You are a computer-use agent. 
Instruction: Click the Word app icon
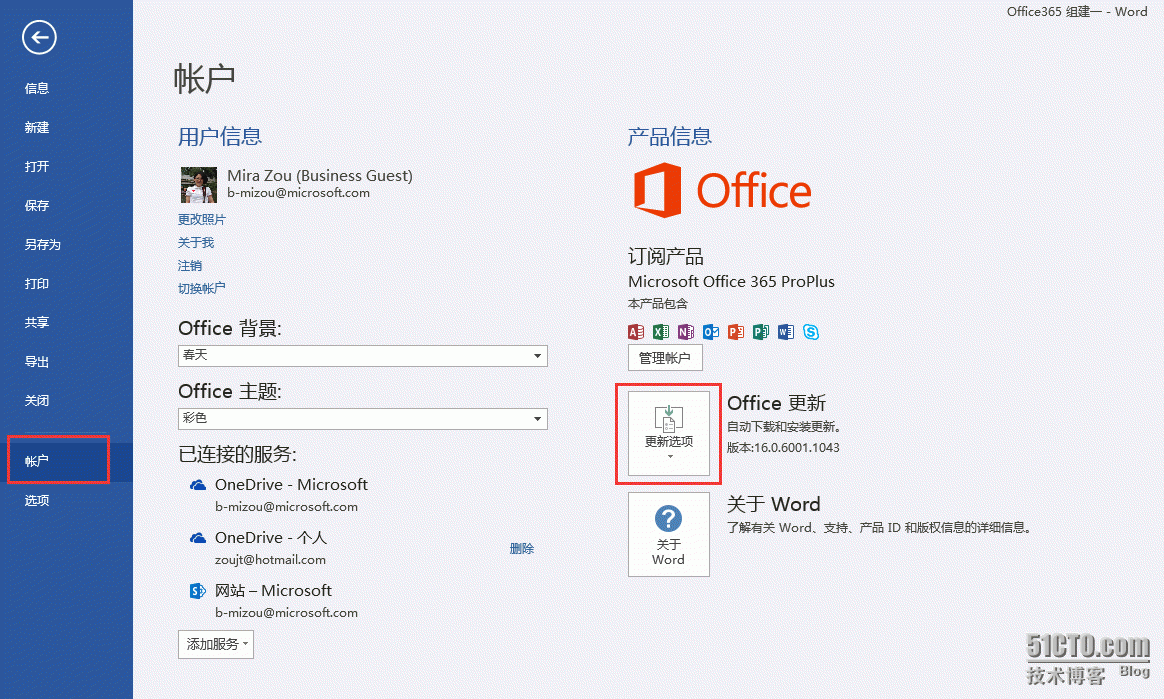[x=786, y=332]
